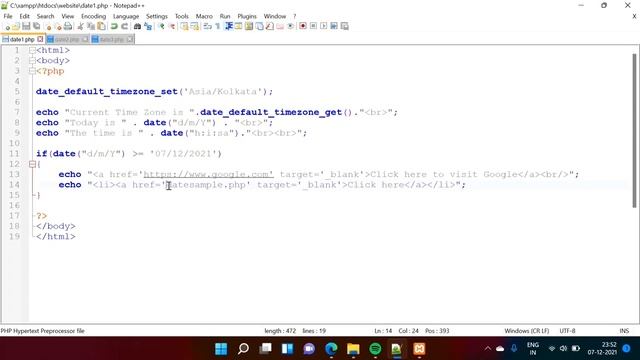Toggle Synchronize Vertical Scrolling icon
Image resolution: width=640 pixels, height=360 pixels.
[184, 27]
